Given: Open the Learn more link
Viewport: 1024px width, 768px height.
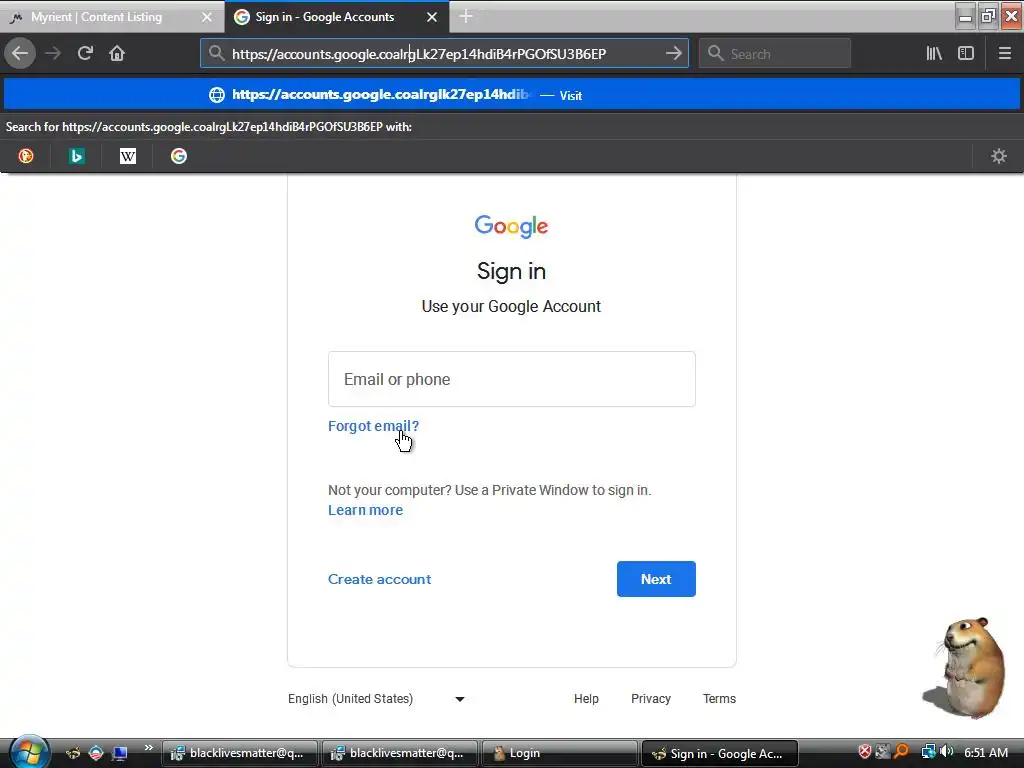Looking at the screenshot, I should (365, 510).
